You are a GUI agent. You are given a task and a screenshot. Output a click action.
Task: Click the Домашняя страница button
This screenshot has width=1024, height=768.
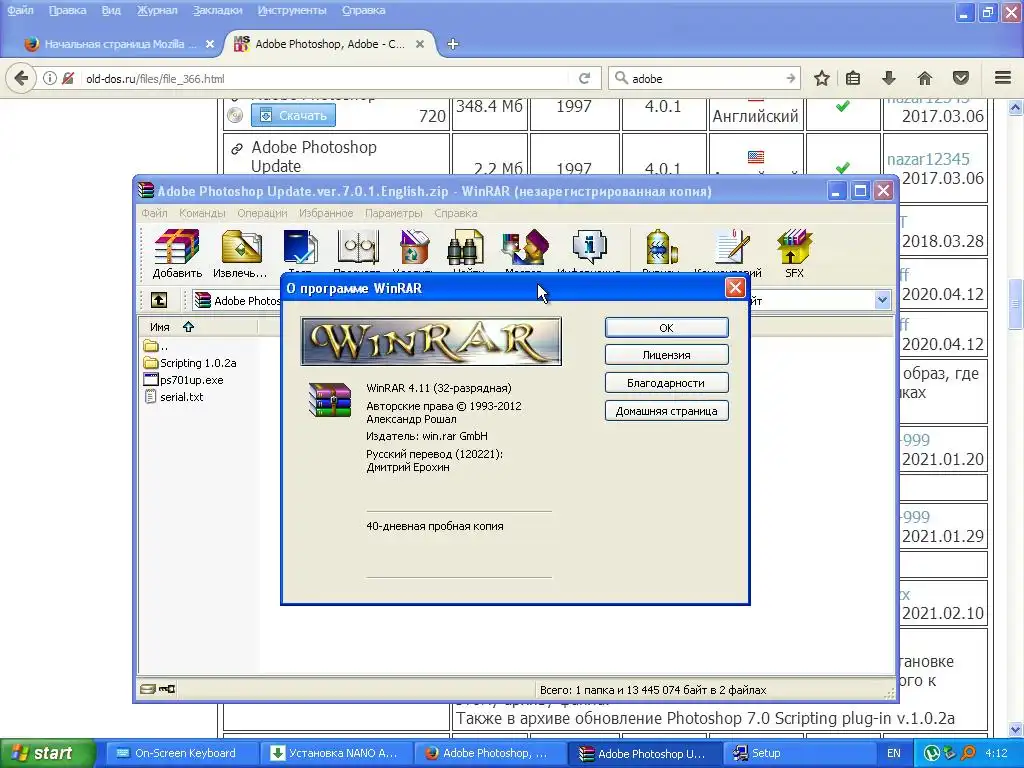[x=666, y=411]
